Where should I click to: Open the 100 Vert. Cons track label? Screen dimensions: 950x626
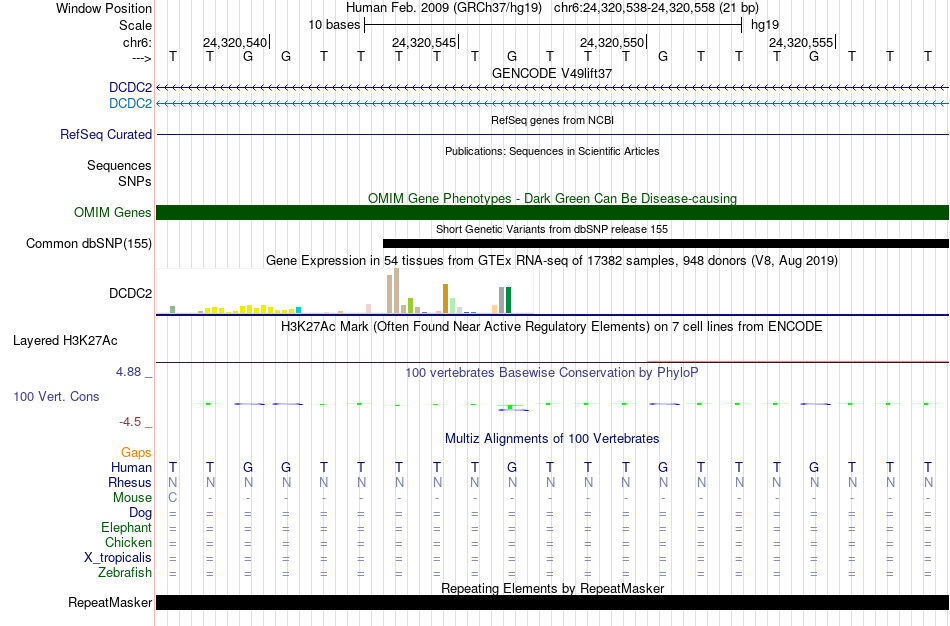56,396
